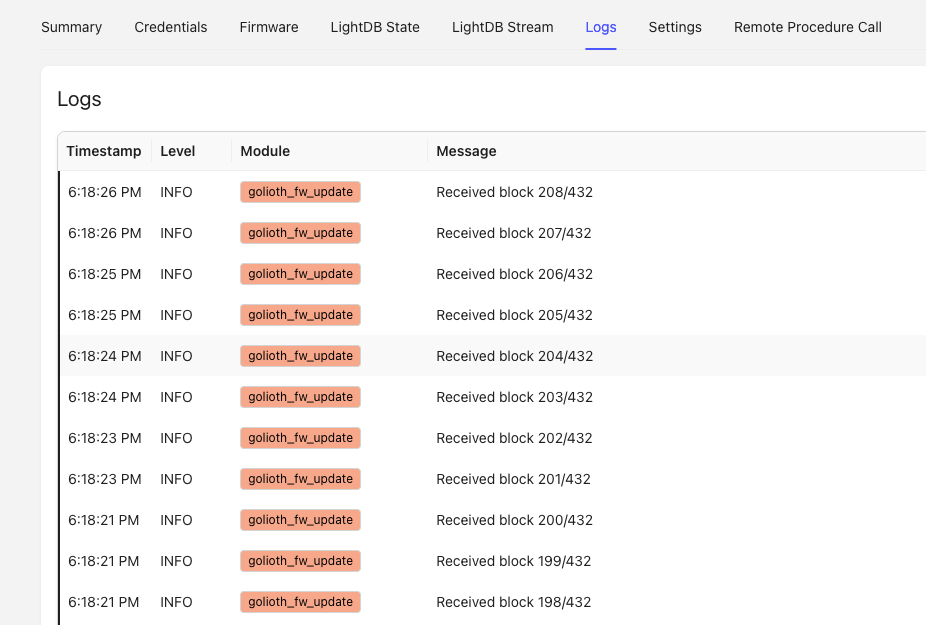Click timestamp of block 208 row
The width and height of the screenshot is (926, 625).
[x=105, y=192]
